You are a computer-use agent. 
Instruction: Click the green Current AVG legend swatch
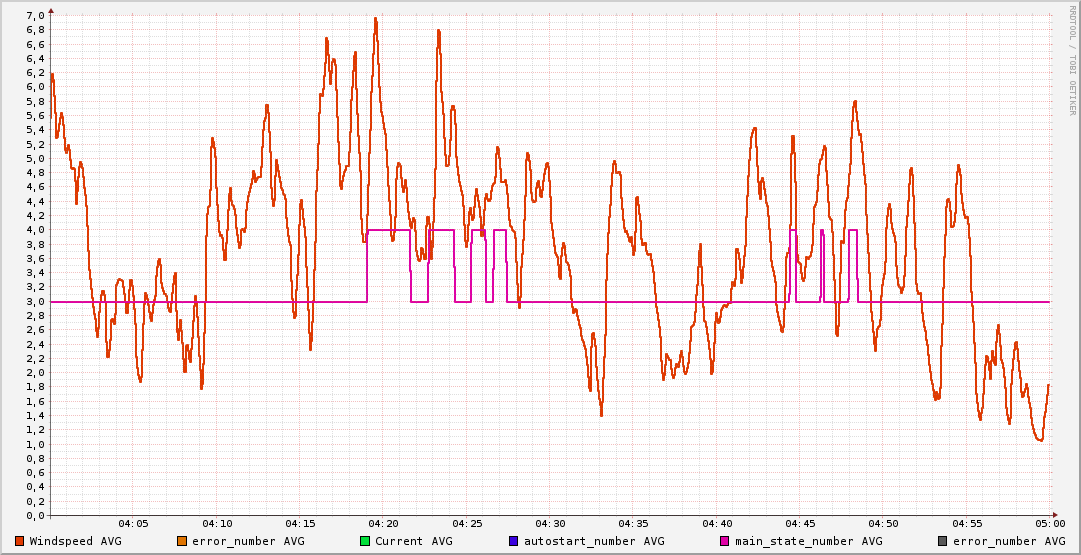coord(364,541)
